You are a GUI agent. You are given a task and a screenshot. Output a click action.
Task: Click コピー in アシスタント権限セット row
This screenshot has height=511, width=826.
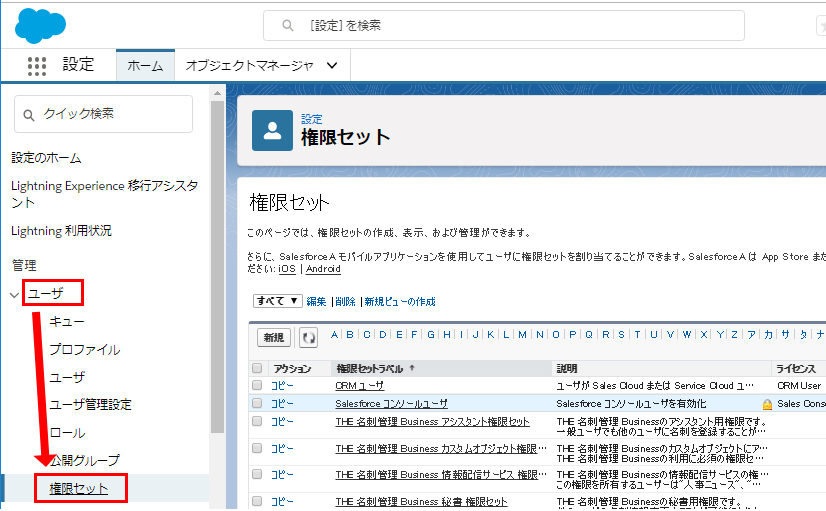(x=282, y=421)
